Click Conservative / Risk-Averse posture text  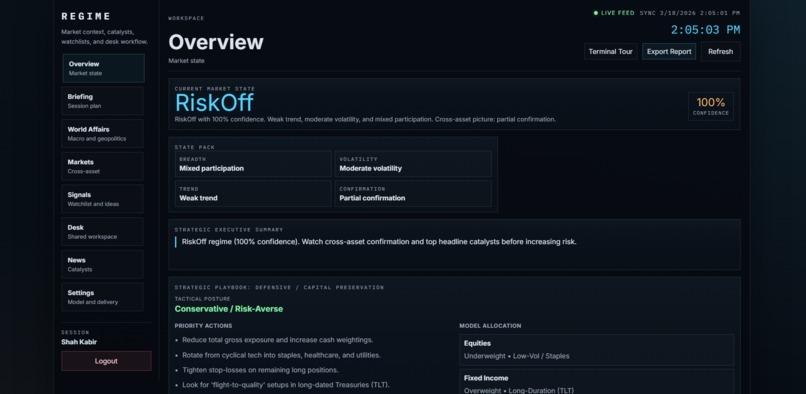tap(229, 309)
